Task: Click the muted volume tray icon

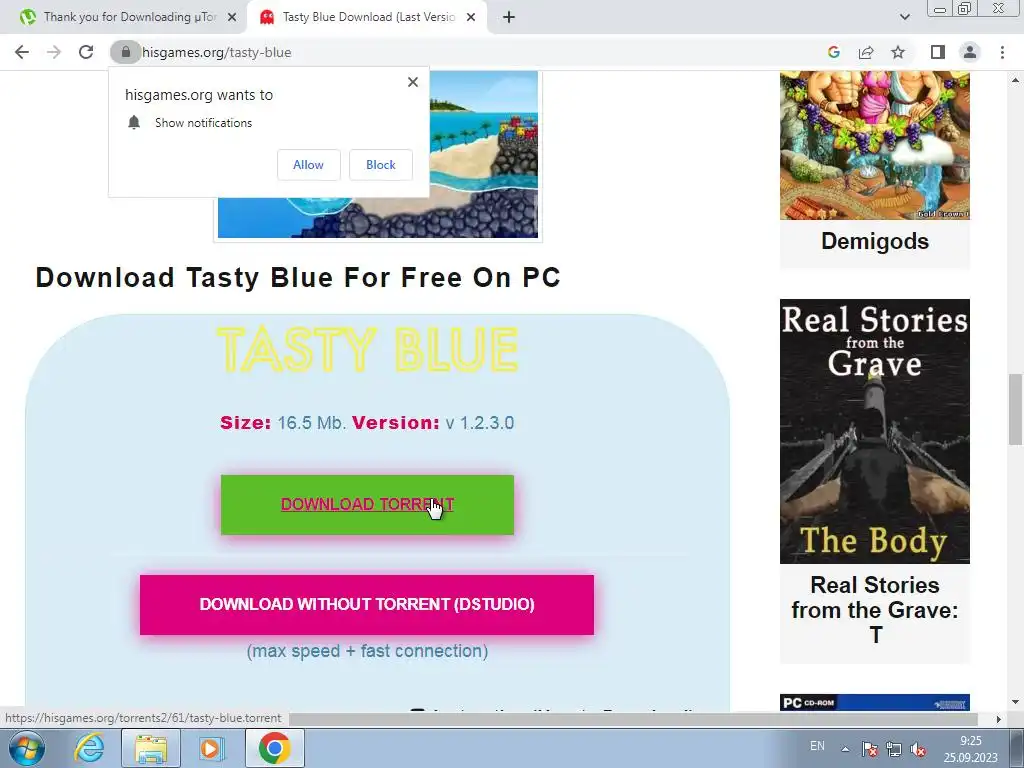Action: pyautogui.click(x=918, y=749)
